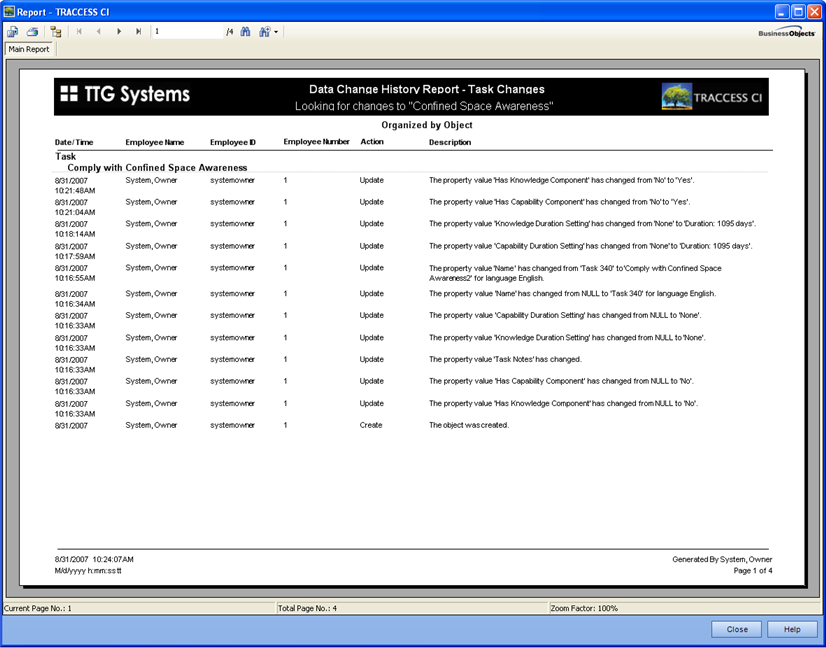Click 'Comply with Confined Space Awareness' group heading
826x648 pixels.
tap(157, 168)
